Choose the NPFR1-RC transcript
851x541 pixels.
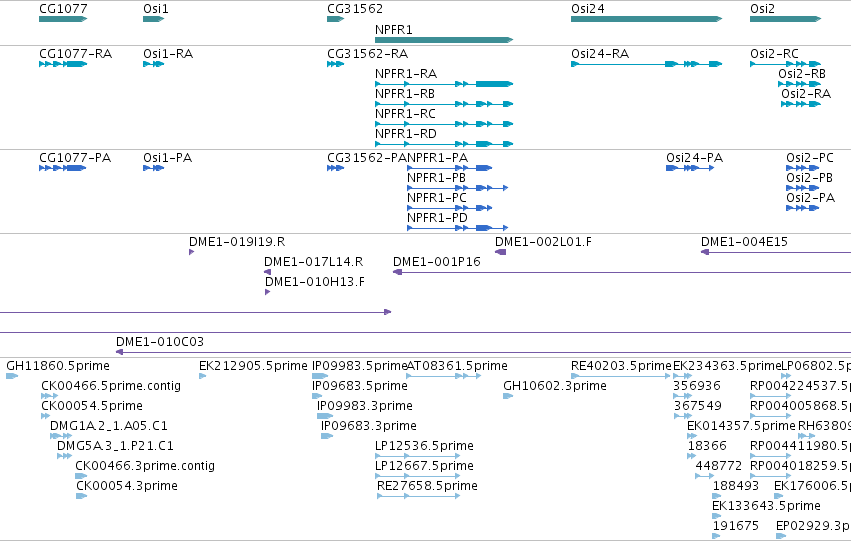[444, 124]
